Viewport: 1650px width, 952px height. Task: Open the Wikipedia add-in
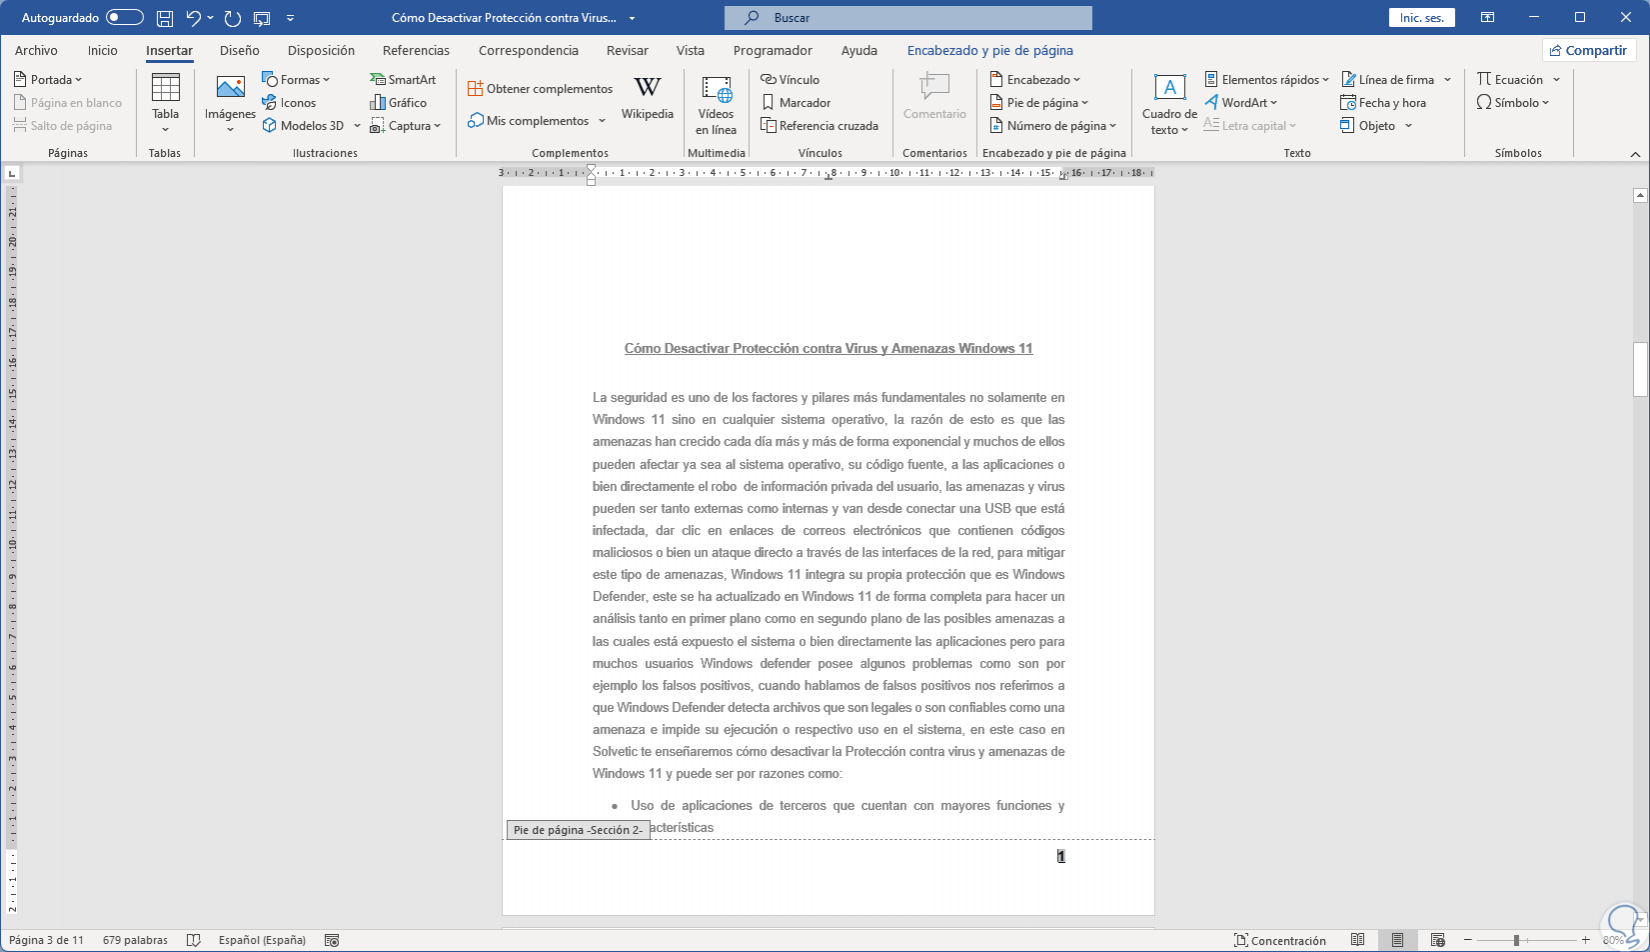coord(647,99)
